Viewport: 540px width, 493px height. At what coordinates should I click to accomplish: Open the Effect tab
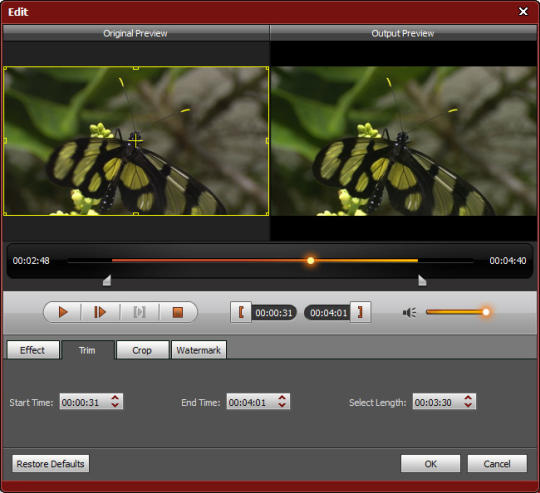pyautogui.click(x=33, y=350)
